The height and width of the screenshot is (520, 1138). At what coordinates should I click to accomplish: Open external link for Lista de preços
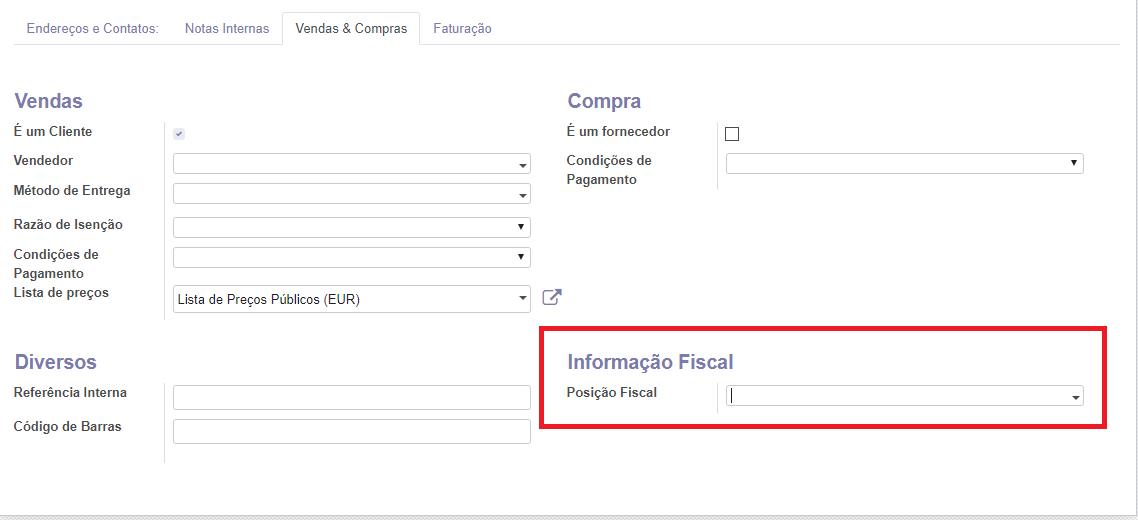[552, 297]
